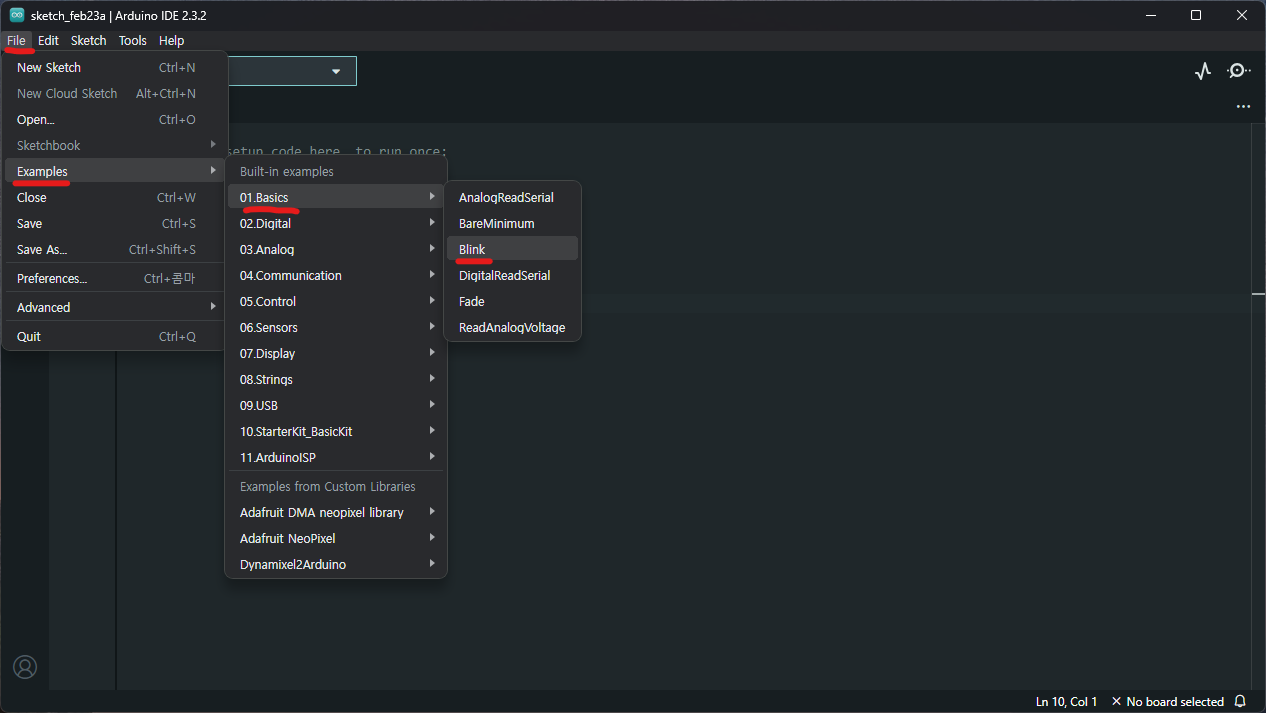Open the Blink example sketch

[513, 250]
